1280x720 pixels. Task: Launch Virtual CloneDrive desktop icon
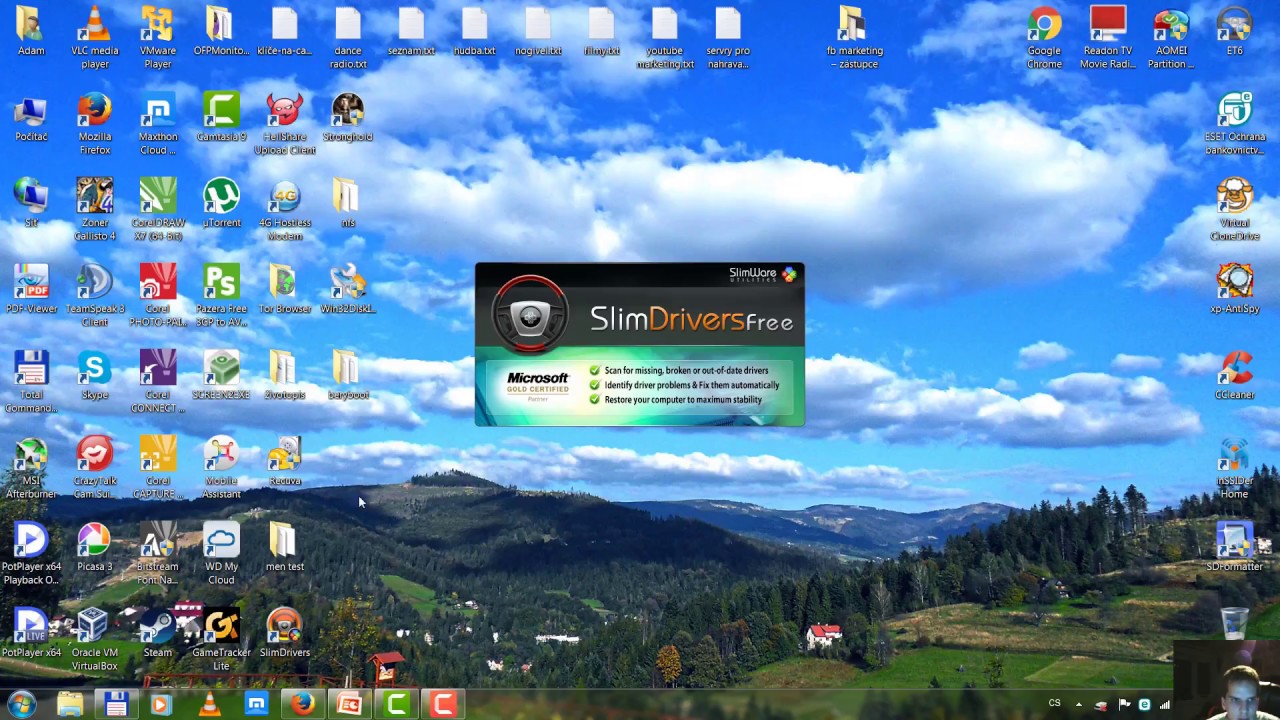pyautogui.click(x=1235, y=210)
